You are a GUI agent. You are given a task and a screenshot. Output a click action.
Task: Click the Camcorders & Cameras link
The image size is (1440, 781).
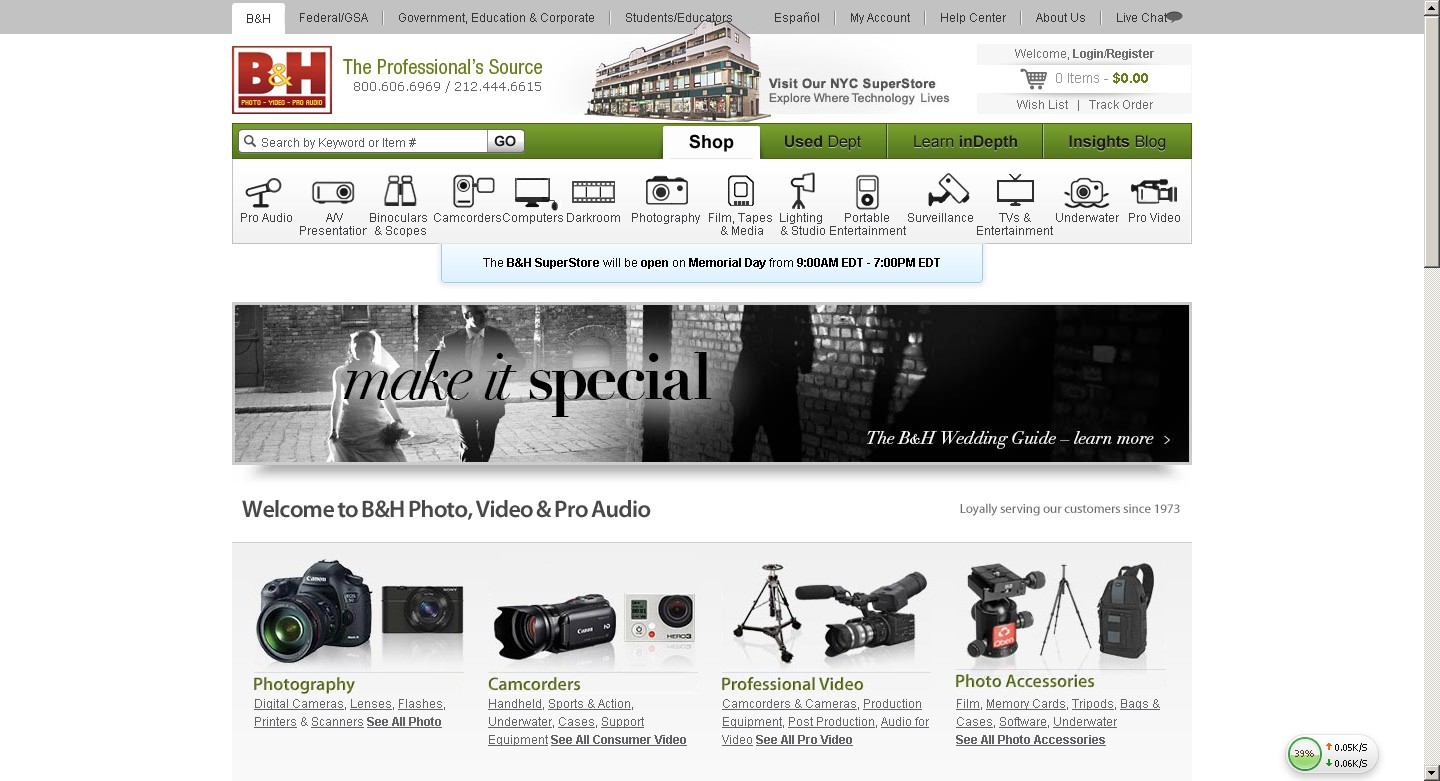789,704
